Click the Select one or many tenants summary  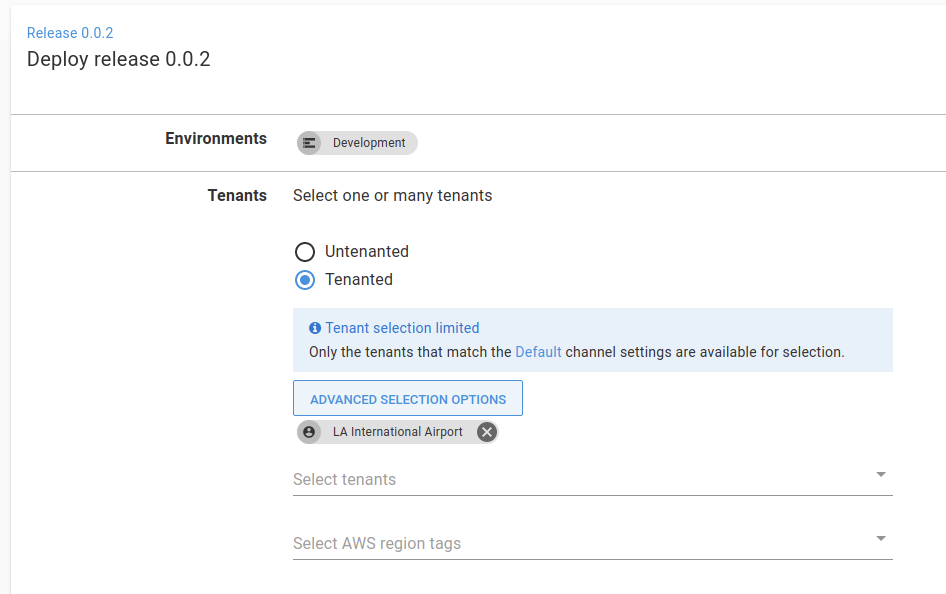tap(392, 196)
